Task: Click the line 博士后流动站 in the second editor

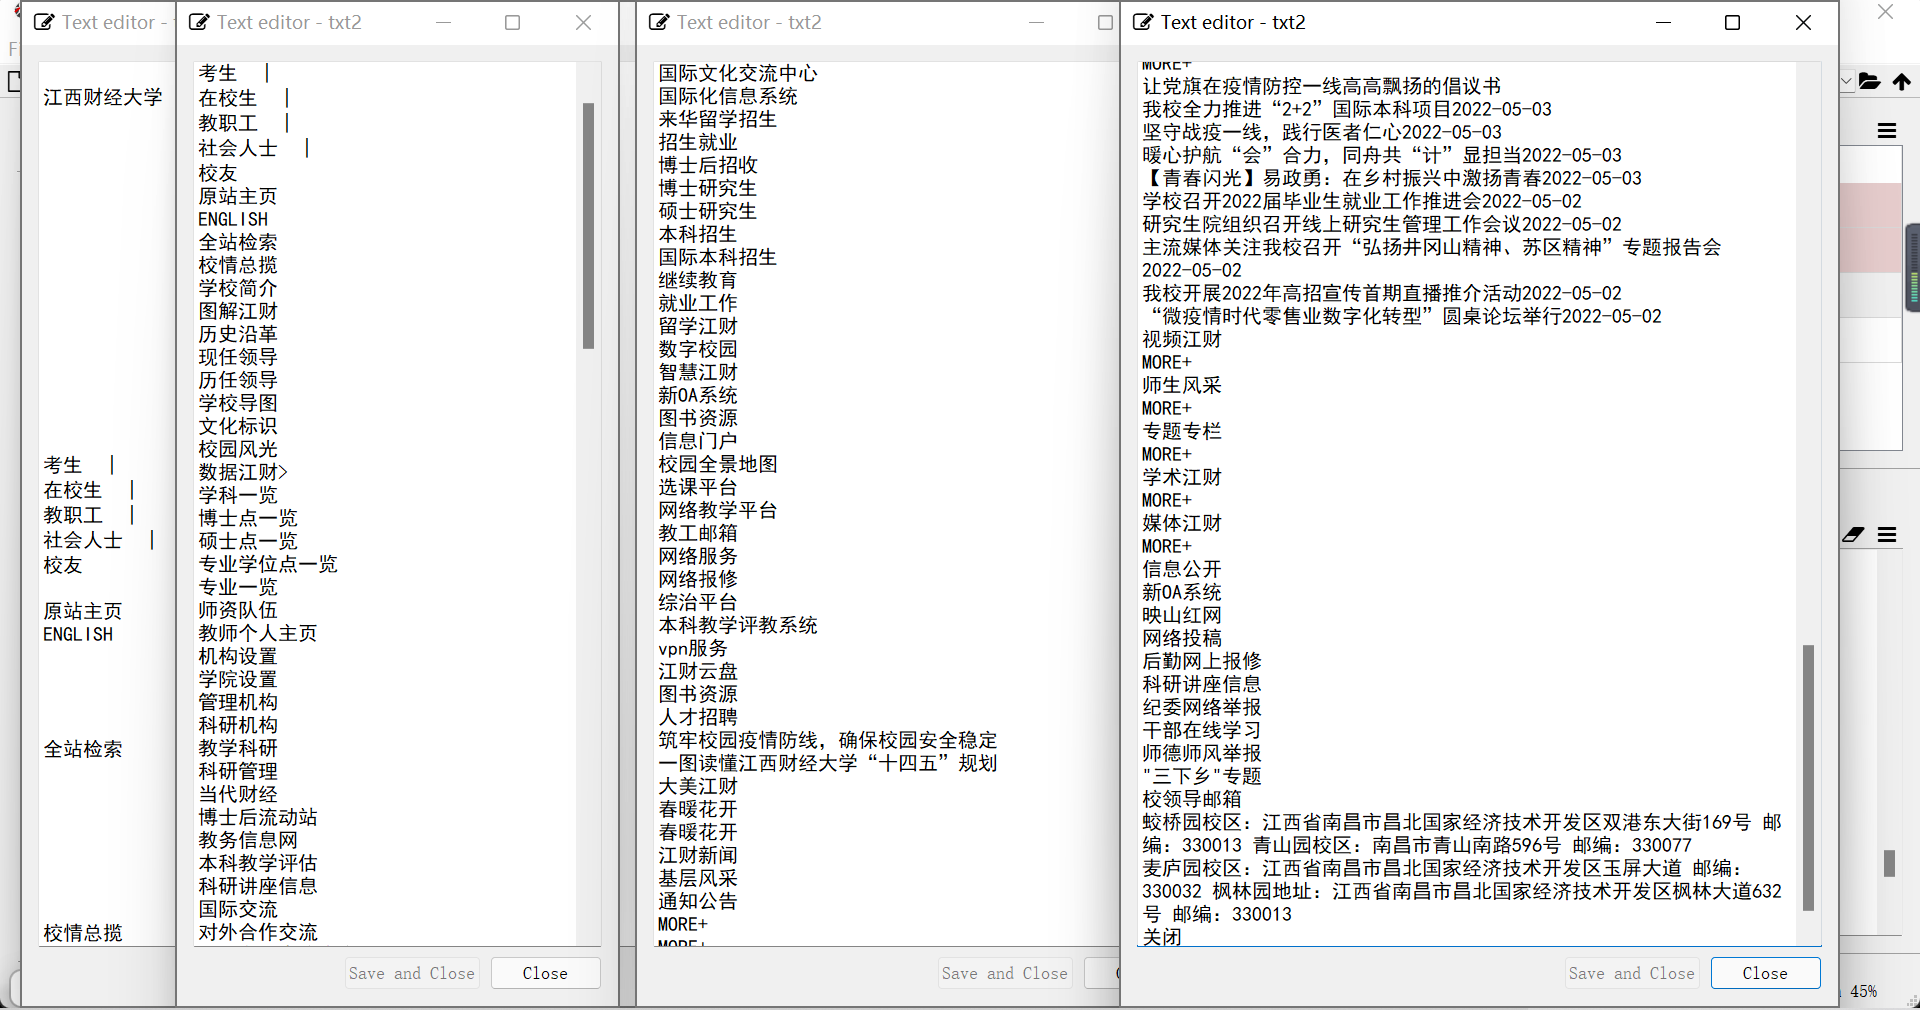Action: (x=258, y=817)
